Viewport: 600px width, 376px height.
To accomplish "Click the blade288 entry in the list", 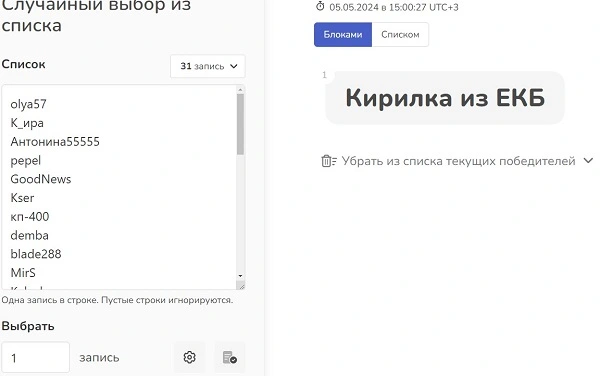I will tap(36, 254).
